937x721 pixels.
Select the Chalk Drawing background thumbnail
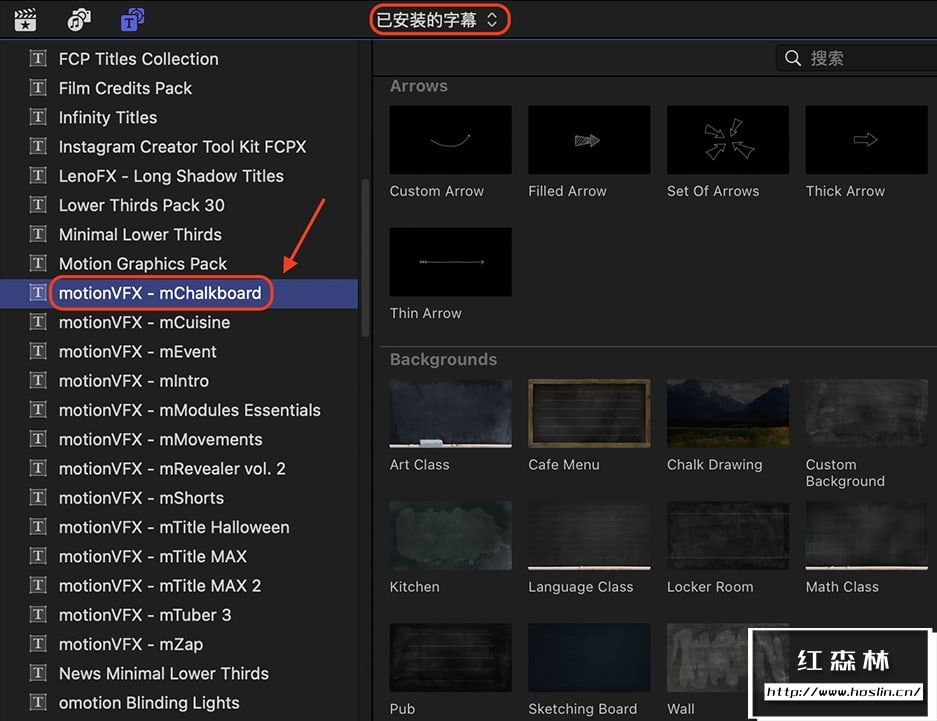tap(728, 413)
